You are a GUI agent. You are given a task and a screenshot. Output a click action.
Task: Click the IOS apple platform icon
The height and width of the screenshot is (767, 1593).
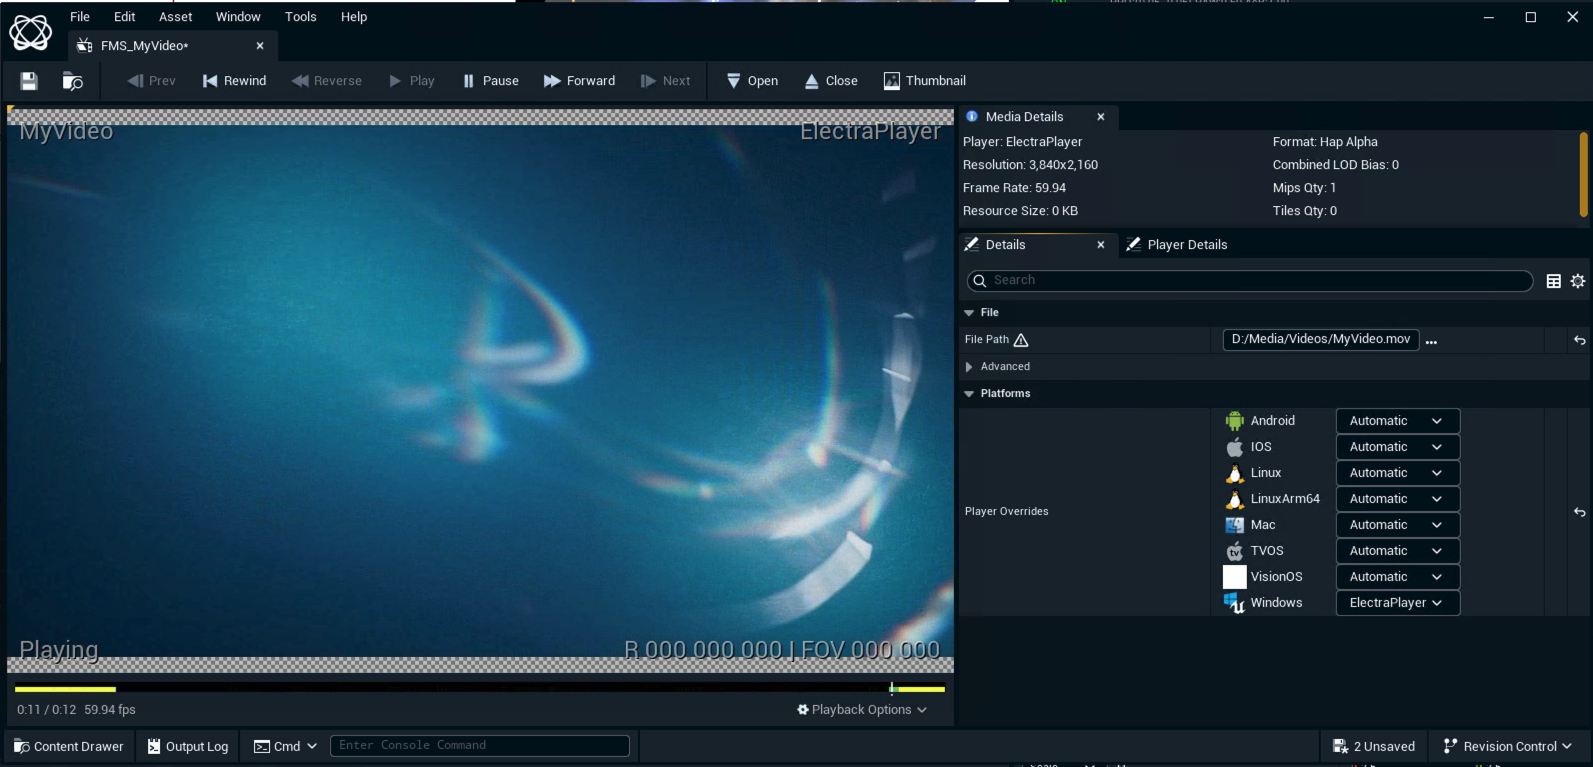coord(1235,447)
